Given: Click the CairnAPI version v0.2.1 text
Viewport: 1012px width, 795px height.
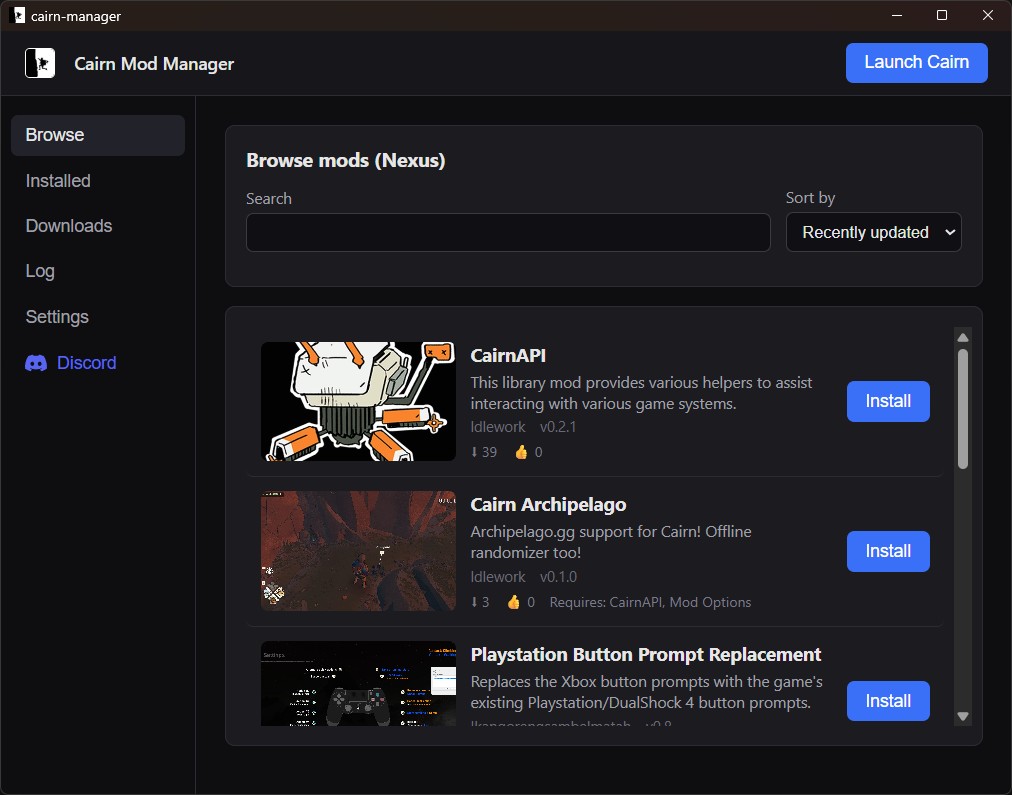Looking at the screenshot, I should pos(558,427).
